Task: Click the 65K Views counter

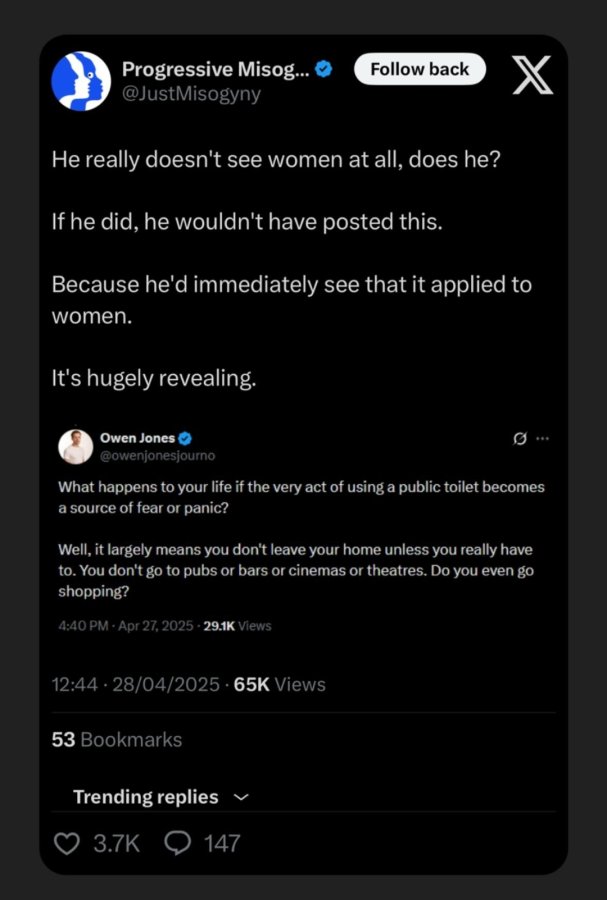Action: click(x=279, y=684)
